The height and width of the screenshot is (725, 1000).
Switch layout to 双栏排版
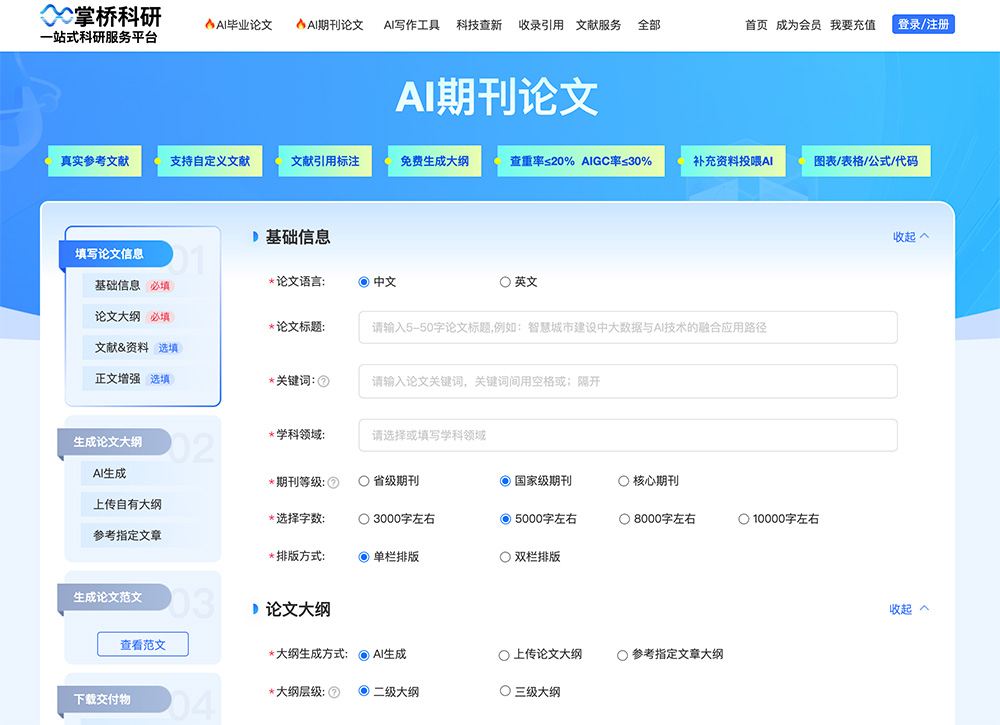coord(506,556)
